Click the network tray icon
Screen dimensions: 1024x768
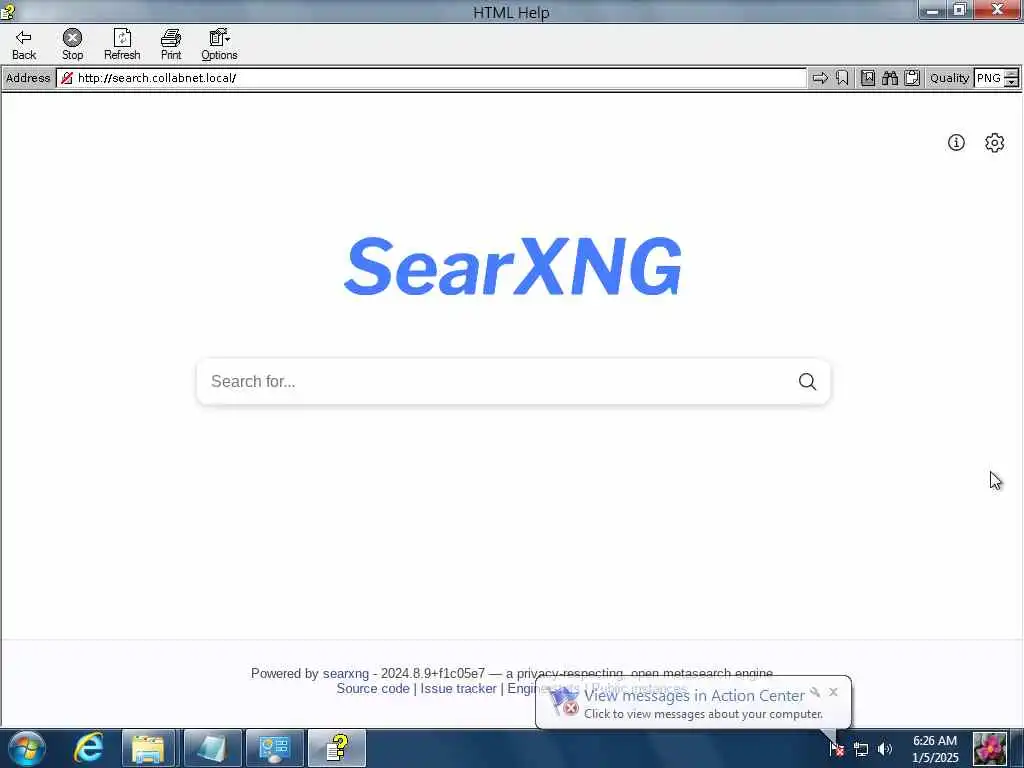coord(861,749)
